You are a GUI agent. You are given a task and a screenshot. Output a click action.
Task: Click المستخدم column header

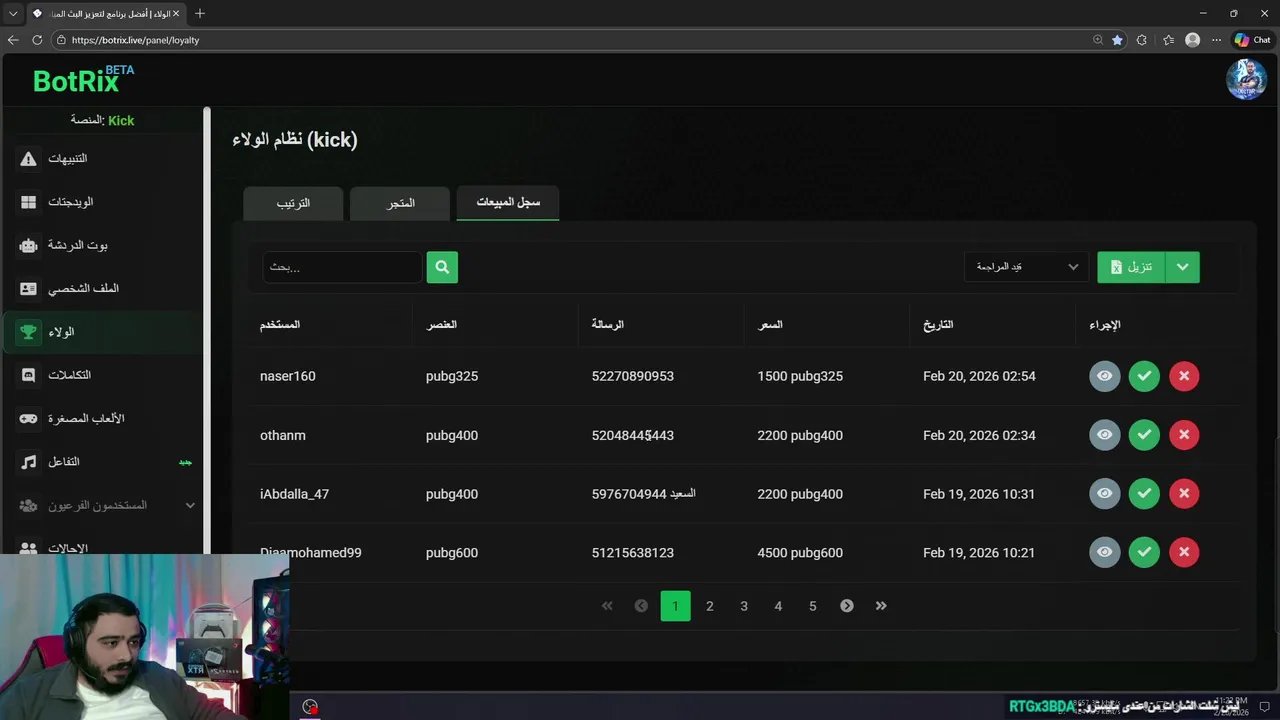(280, 325)
